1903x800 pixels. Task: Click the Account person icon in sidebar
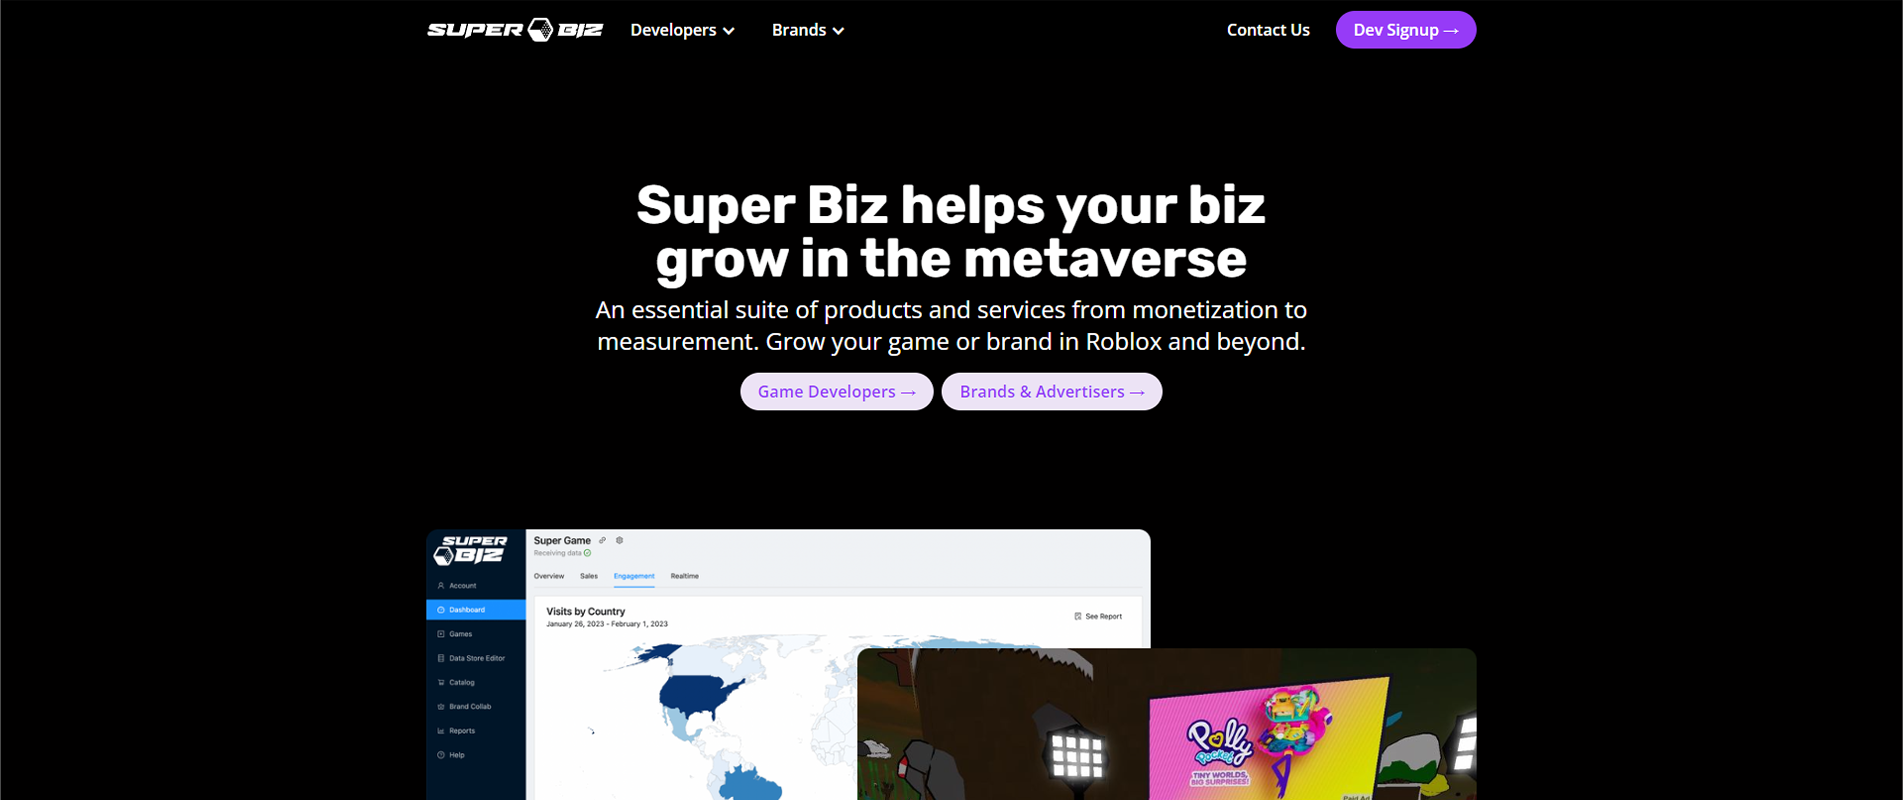click(x=441, y=586)
